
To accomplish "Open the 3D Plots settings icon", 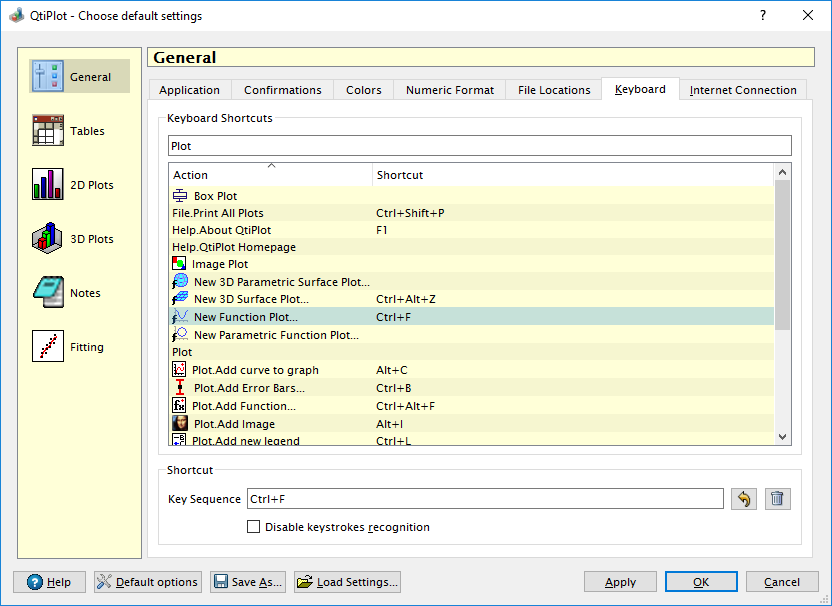I will pyautogui.click(x=48, y=239).
